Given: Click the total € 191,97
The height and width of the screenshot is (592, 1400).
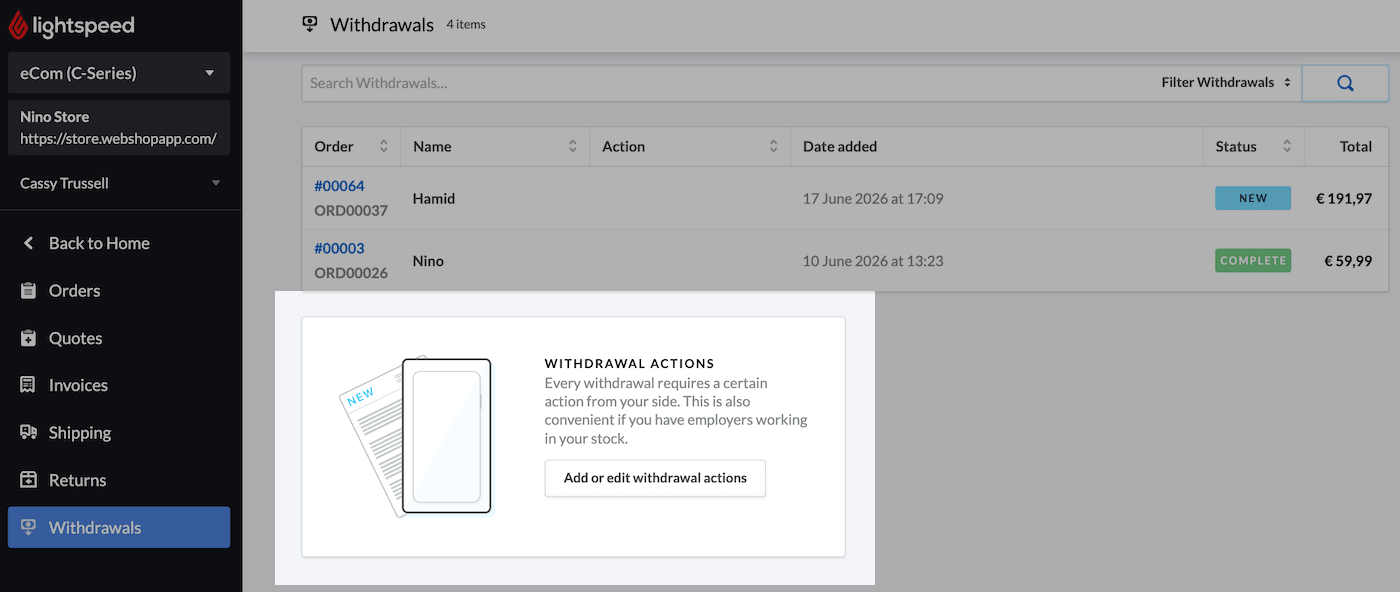Looking at the screenshot, I should [x=1344, y=198].
